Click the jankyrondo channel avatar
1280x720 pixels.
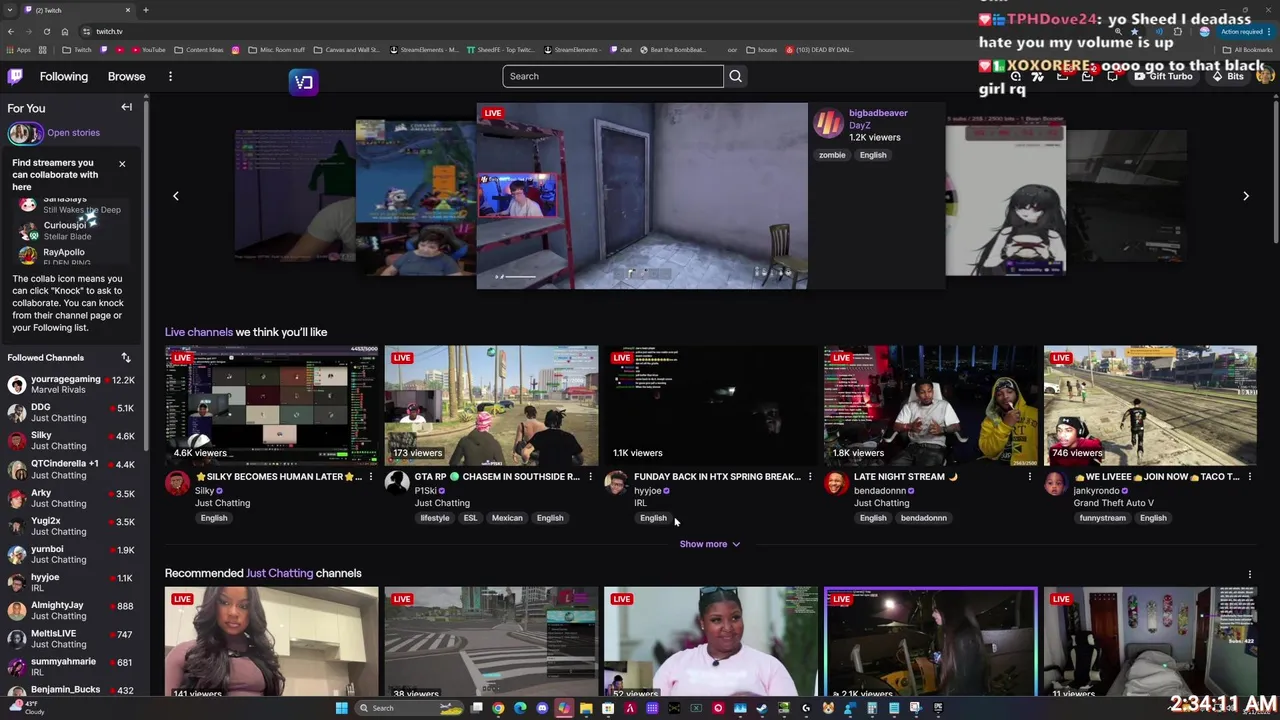coord(1055,484)
